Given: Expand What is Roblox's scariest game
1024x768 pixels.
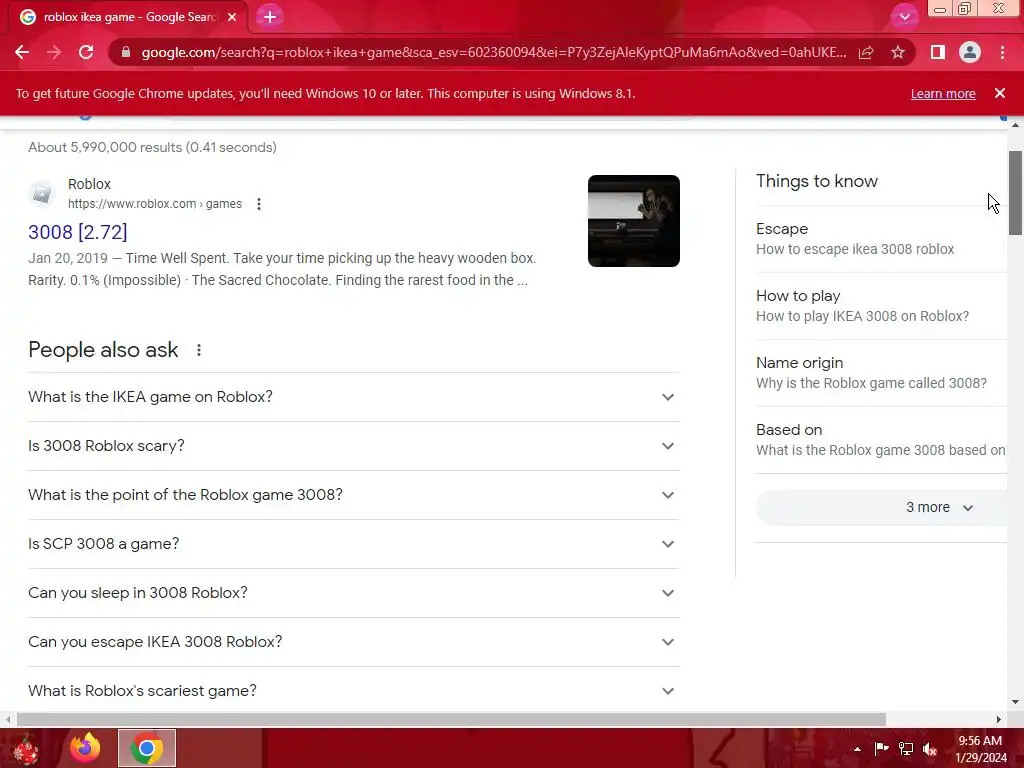Looking at the screenshot, I should [x=354, y=691].
